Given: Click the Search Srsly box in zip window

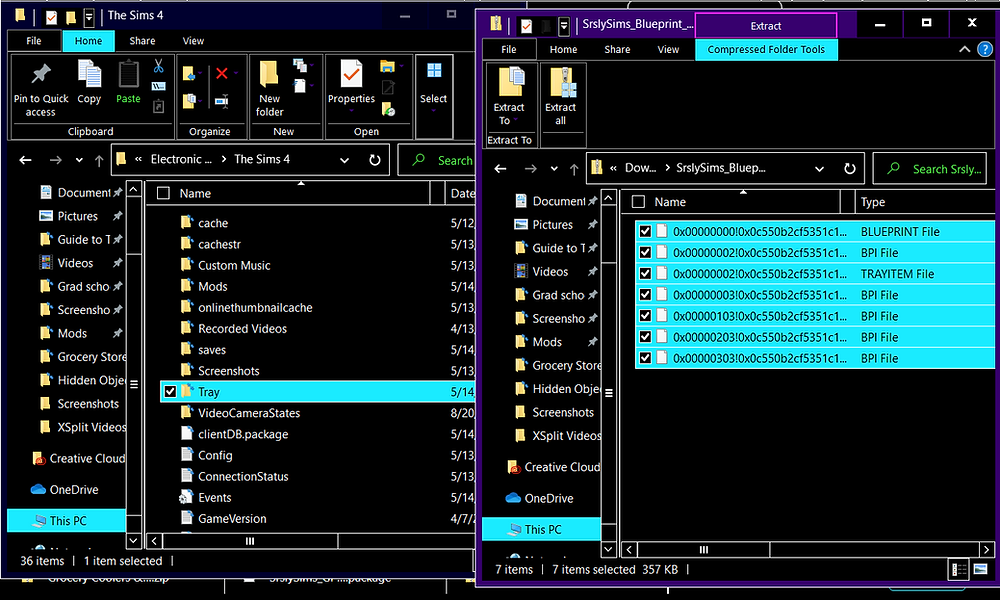Looking at the screenshot, I should [x=930, y=169].
